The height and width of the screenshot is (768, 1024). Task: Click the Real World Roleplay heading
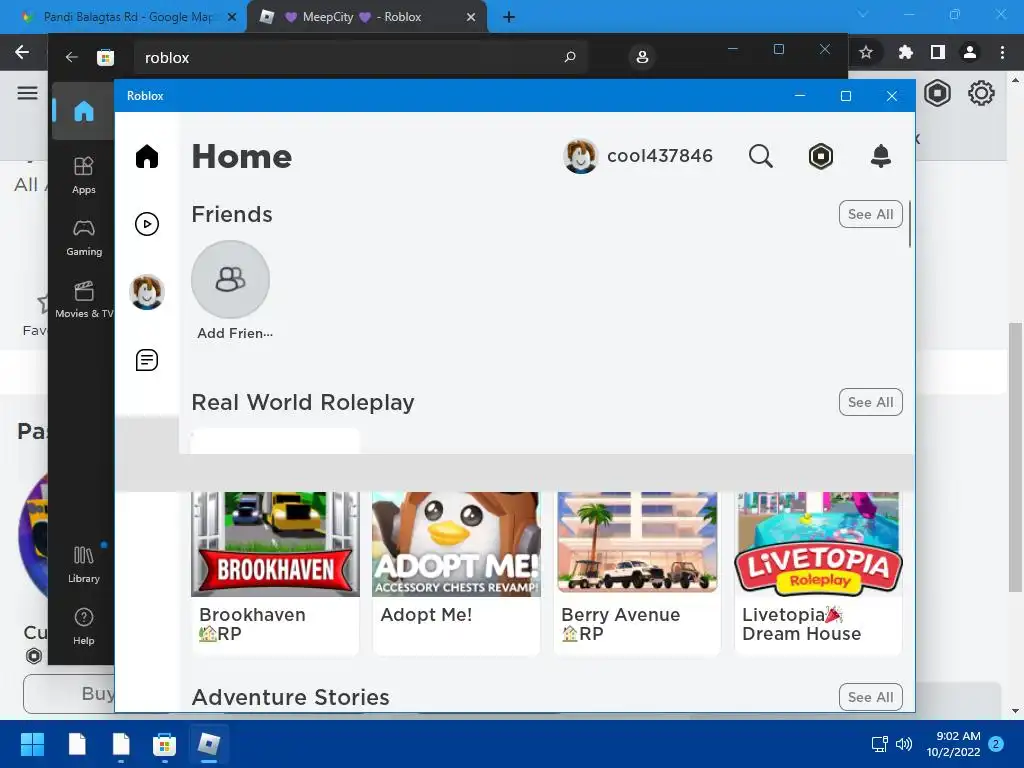(303, 402)
